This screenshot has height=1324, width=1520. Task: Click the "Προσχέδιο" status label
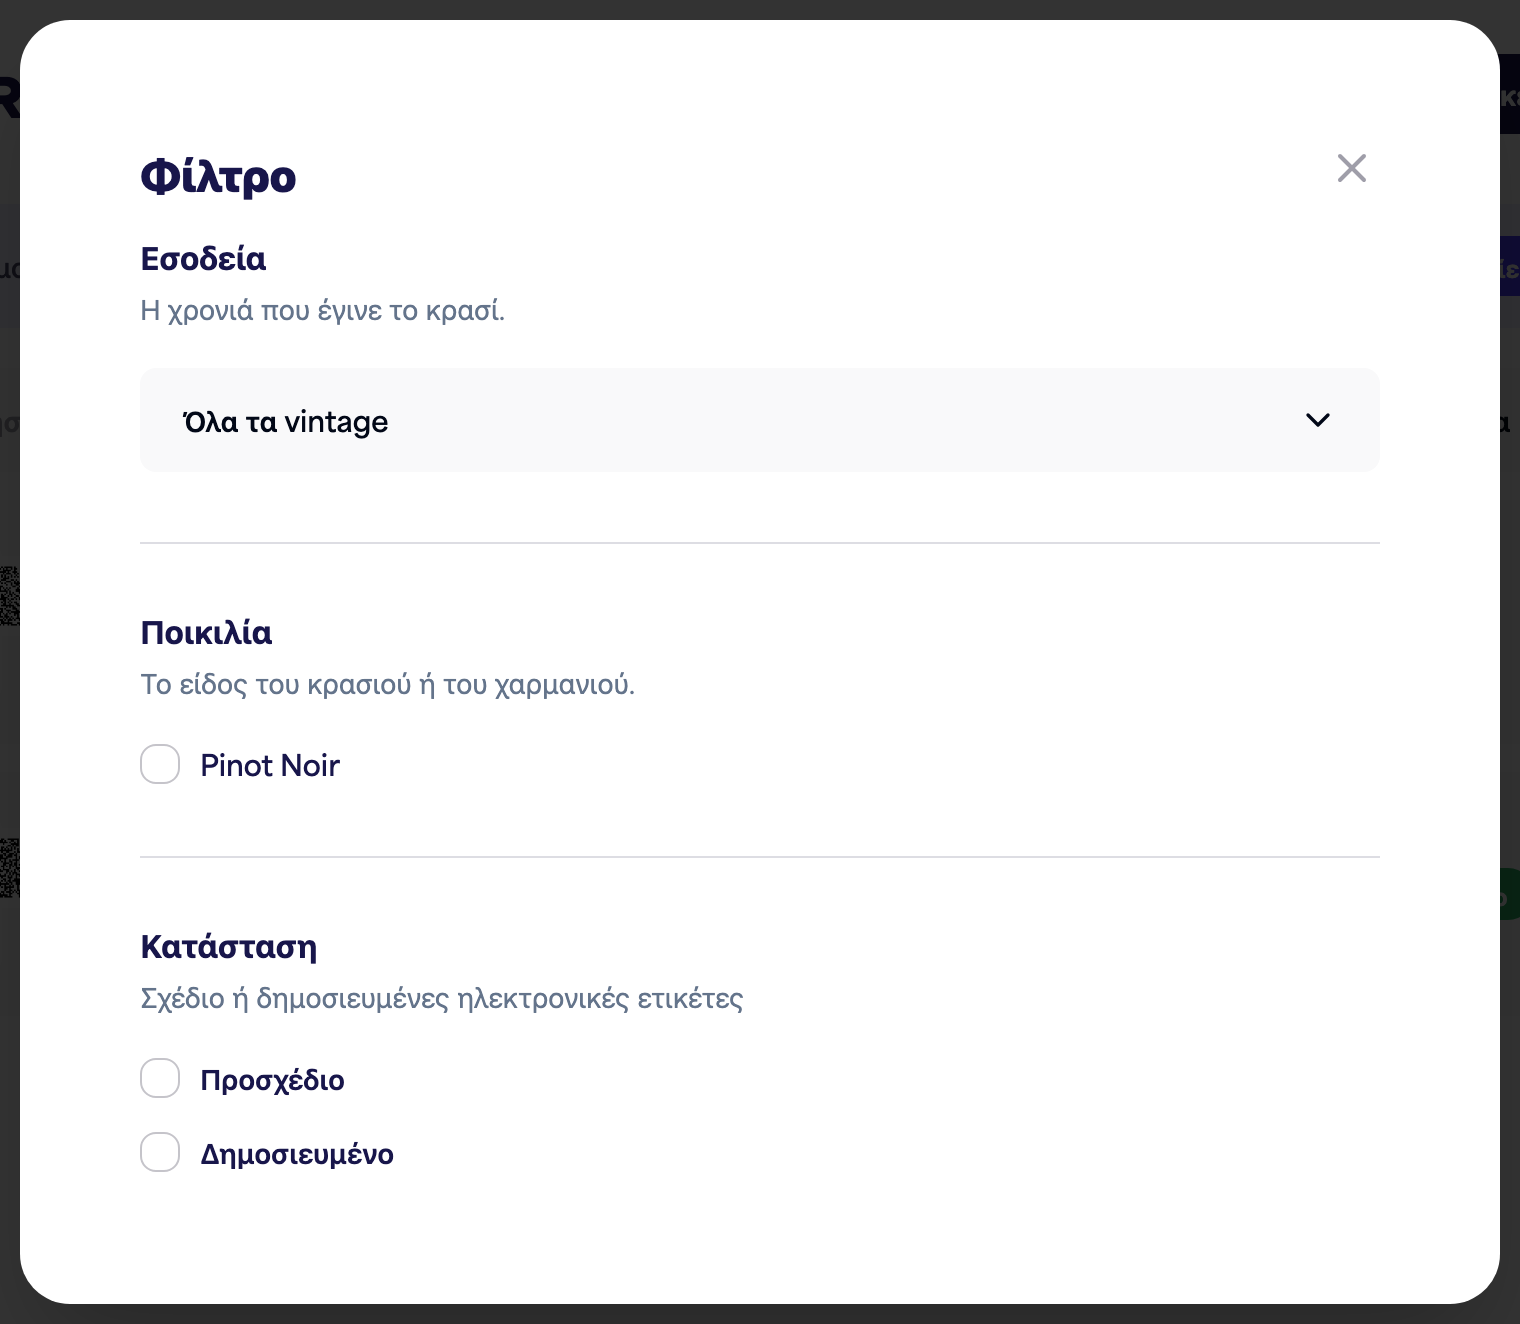point(272,1080)
